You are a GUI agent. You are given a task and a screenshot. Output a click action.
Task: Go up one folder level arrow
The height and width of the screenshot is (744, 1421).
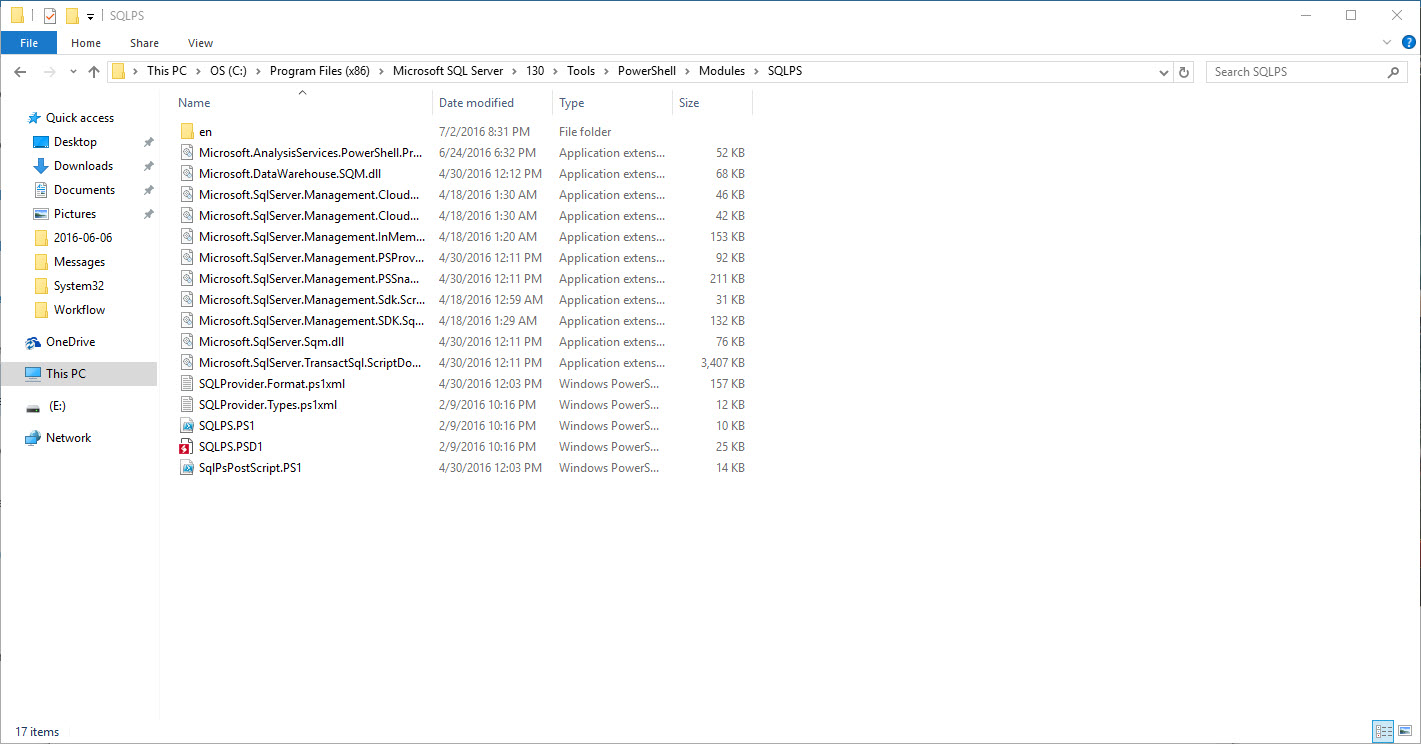point(94,72)
